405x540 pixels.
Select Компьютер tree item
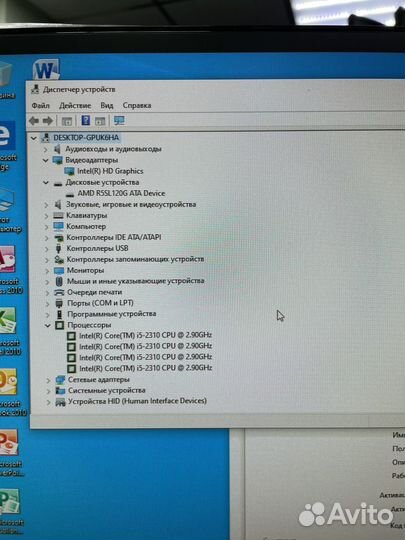click(x=86, y=226)
